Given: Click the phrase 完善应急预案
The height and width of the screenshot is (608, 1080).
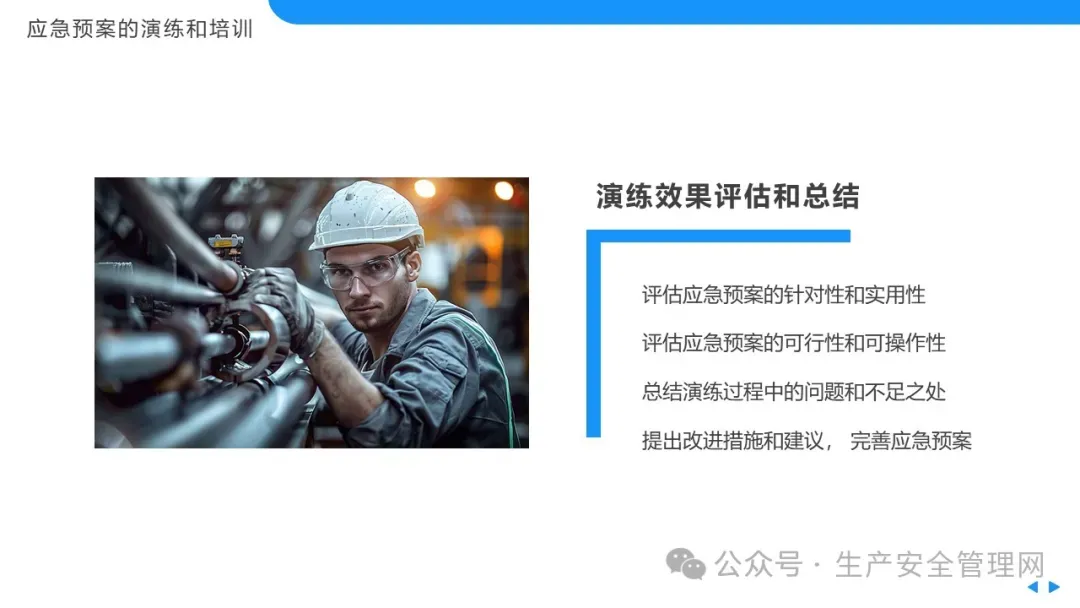Looking at the screenshot, I should click(x=911, y=441).
